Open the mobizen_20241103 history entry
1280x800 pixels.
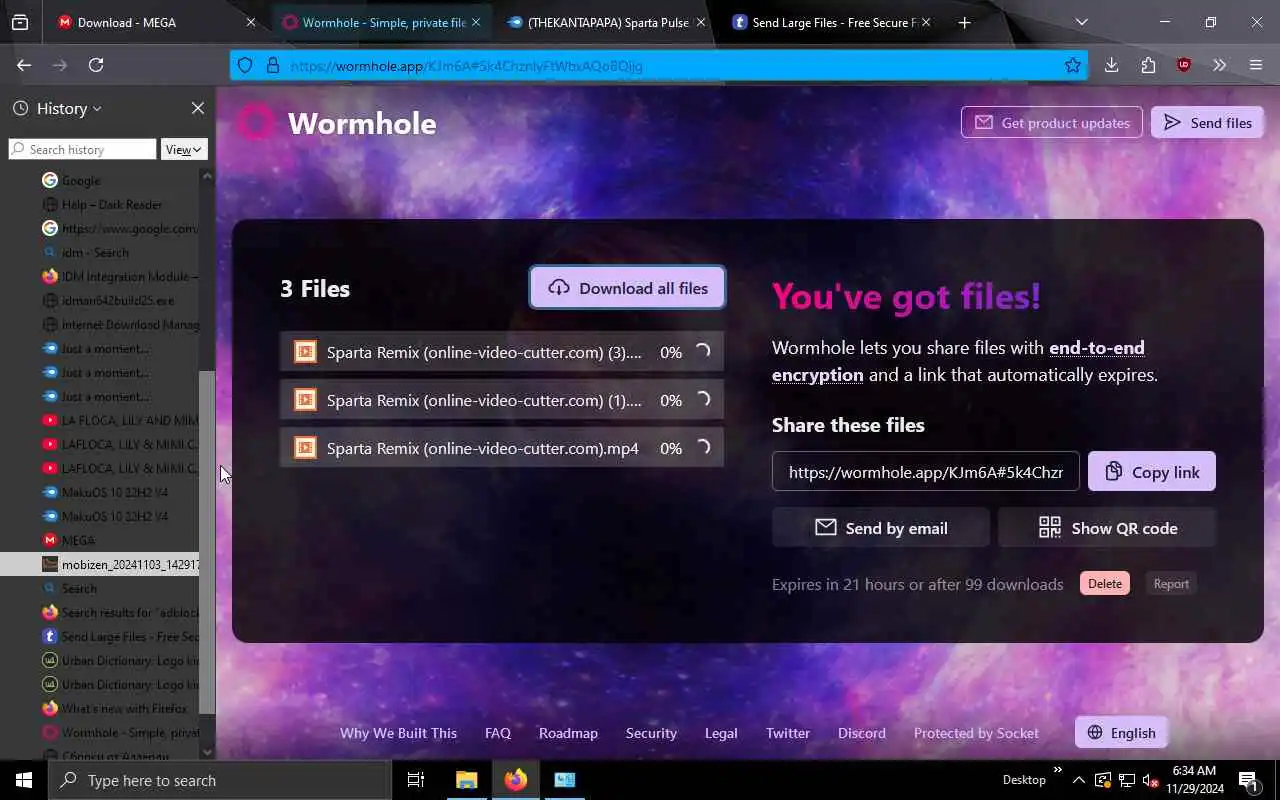tap(100, 564)
